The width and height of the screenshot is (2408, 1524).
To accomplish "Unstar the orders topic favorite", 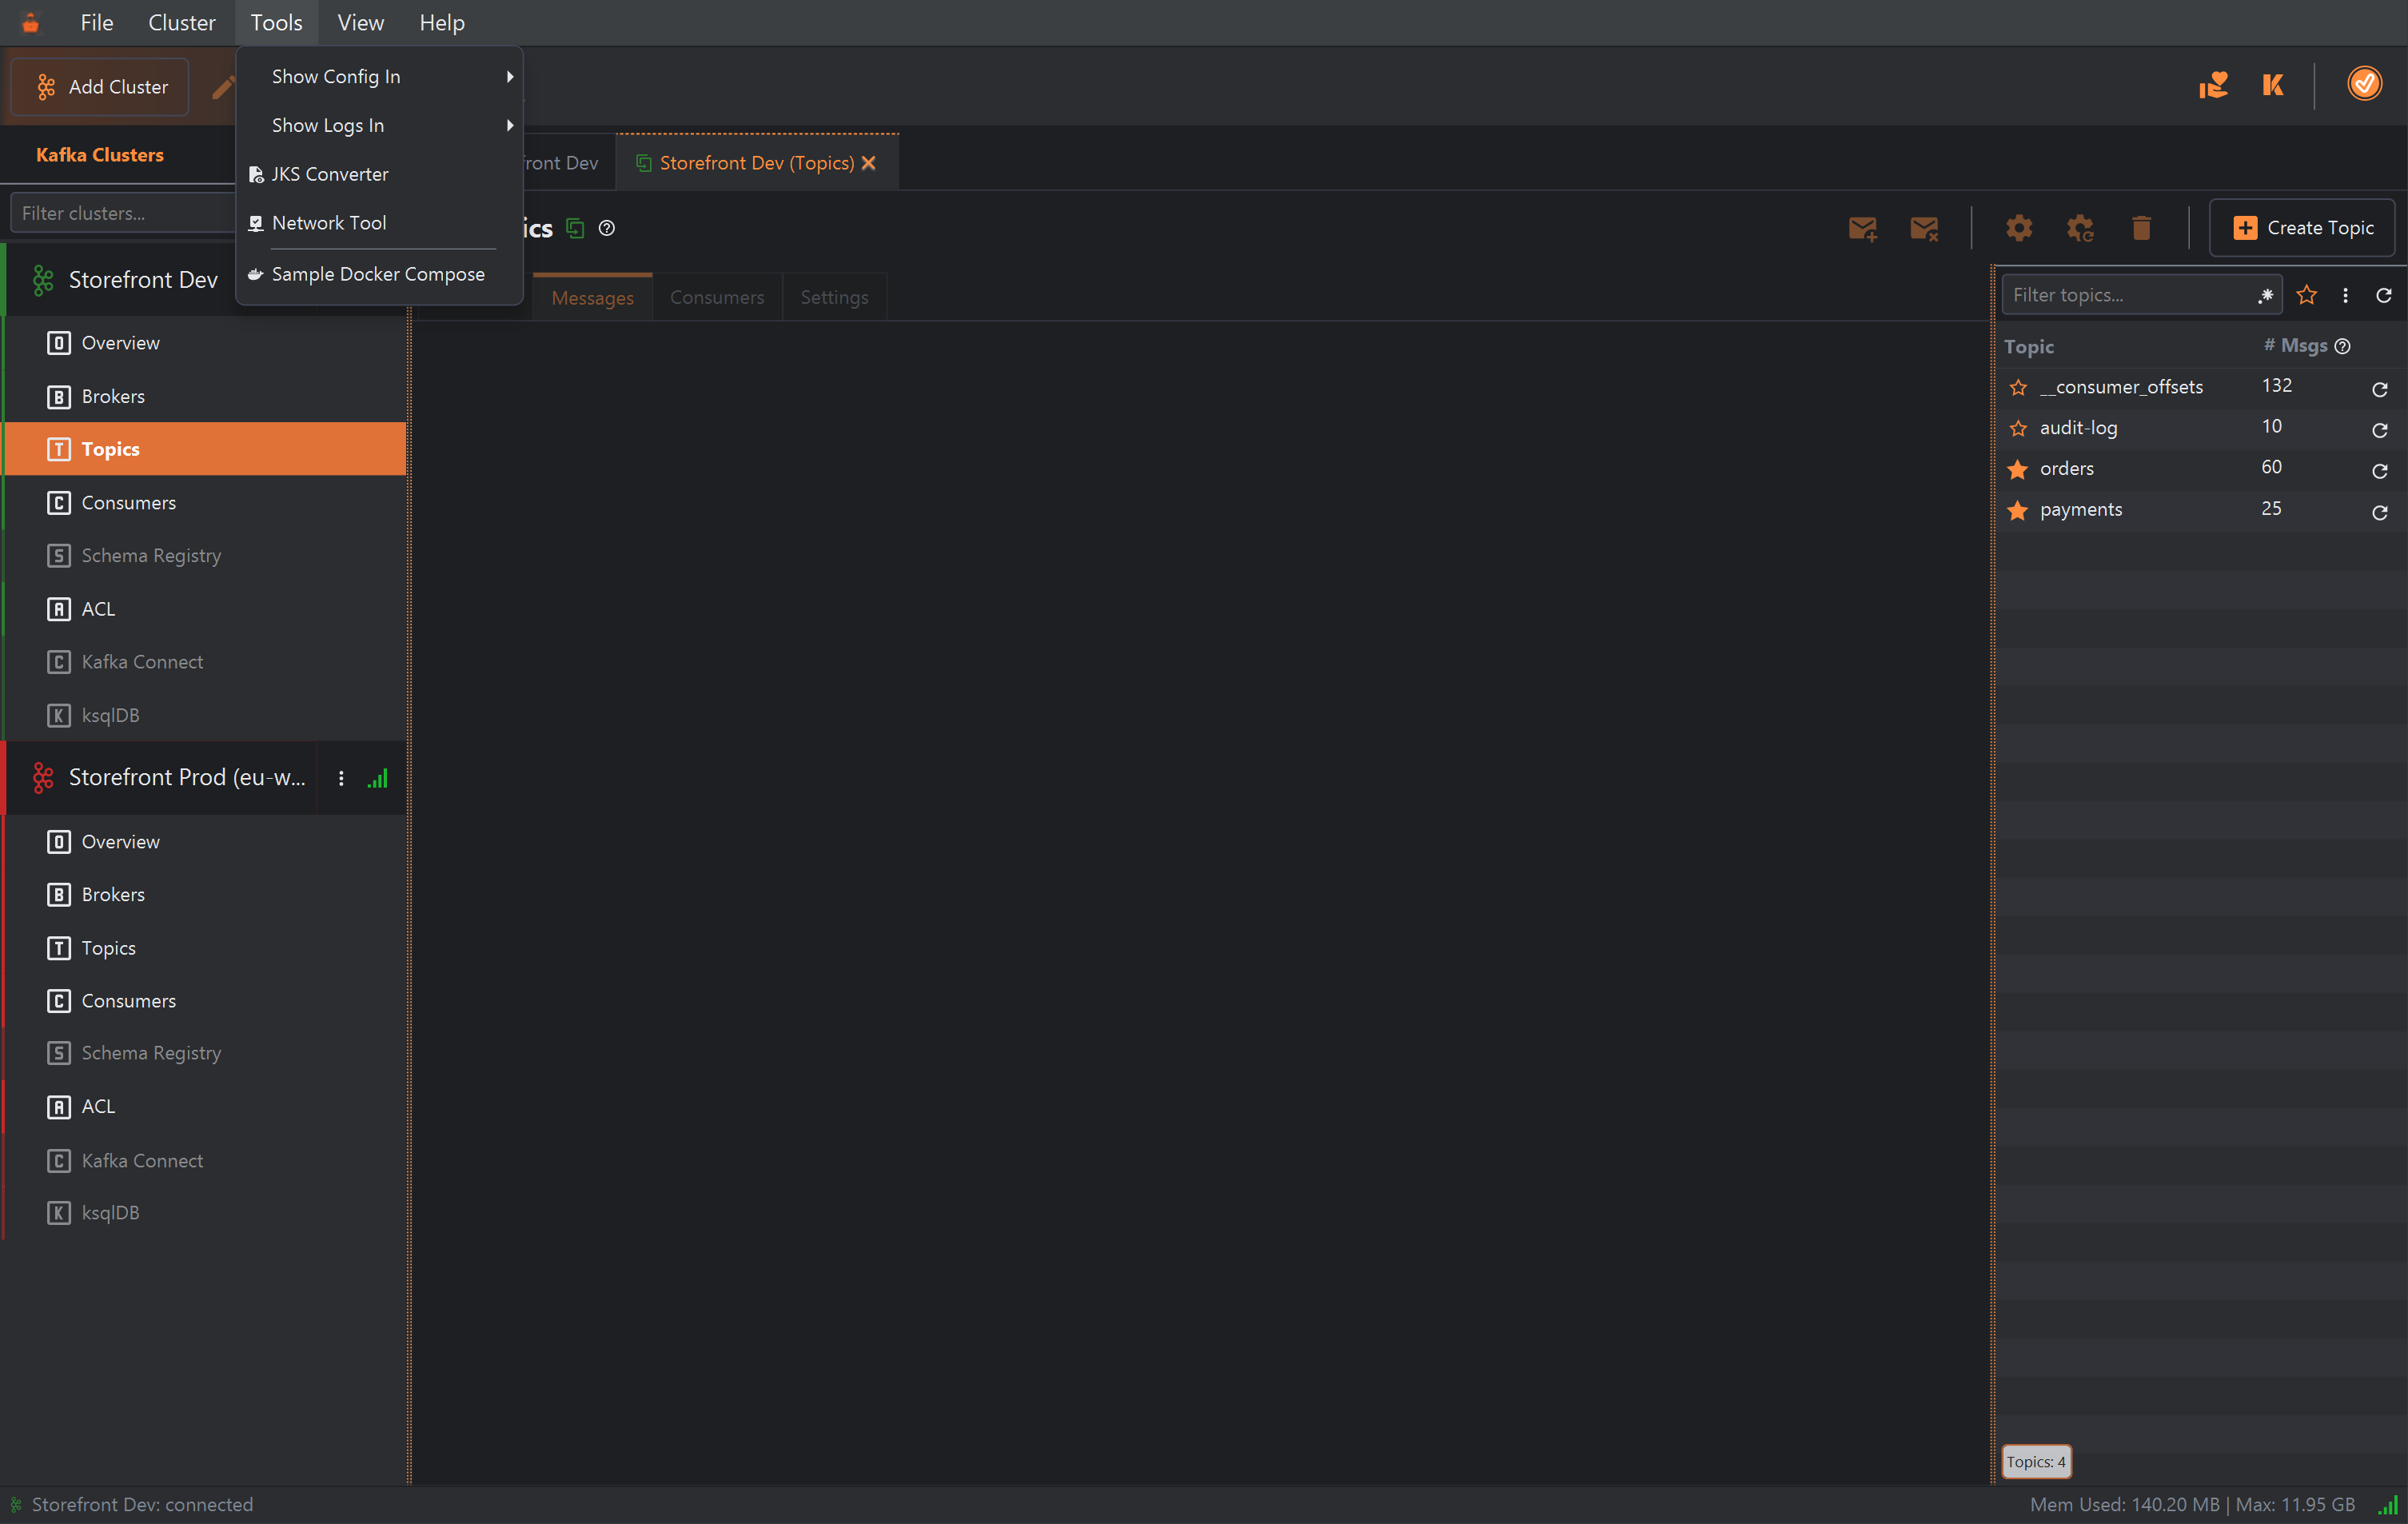I will [x=2018, y=469].
